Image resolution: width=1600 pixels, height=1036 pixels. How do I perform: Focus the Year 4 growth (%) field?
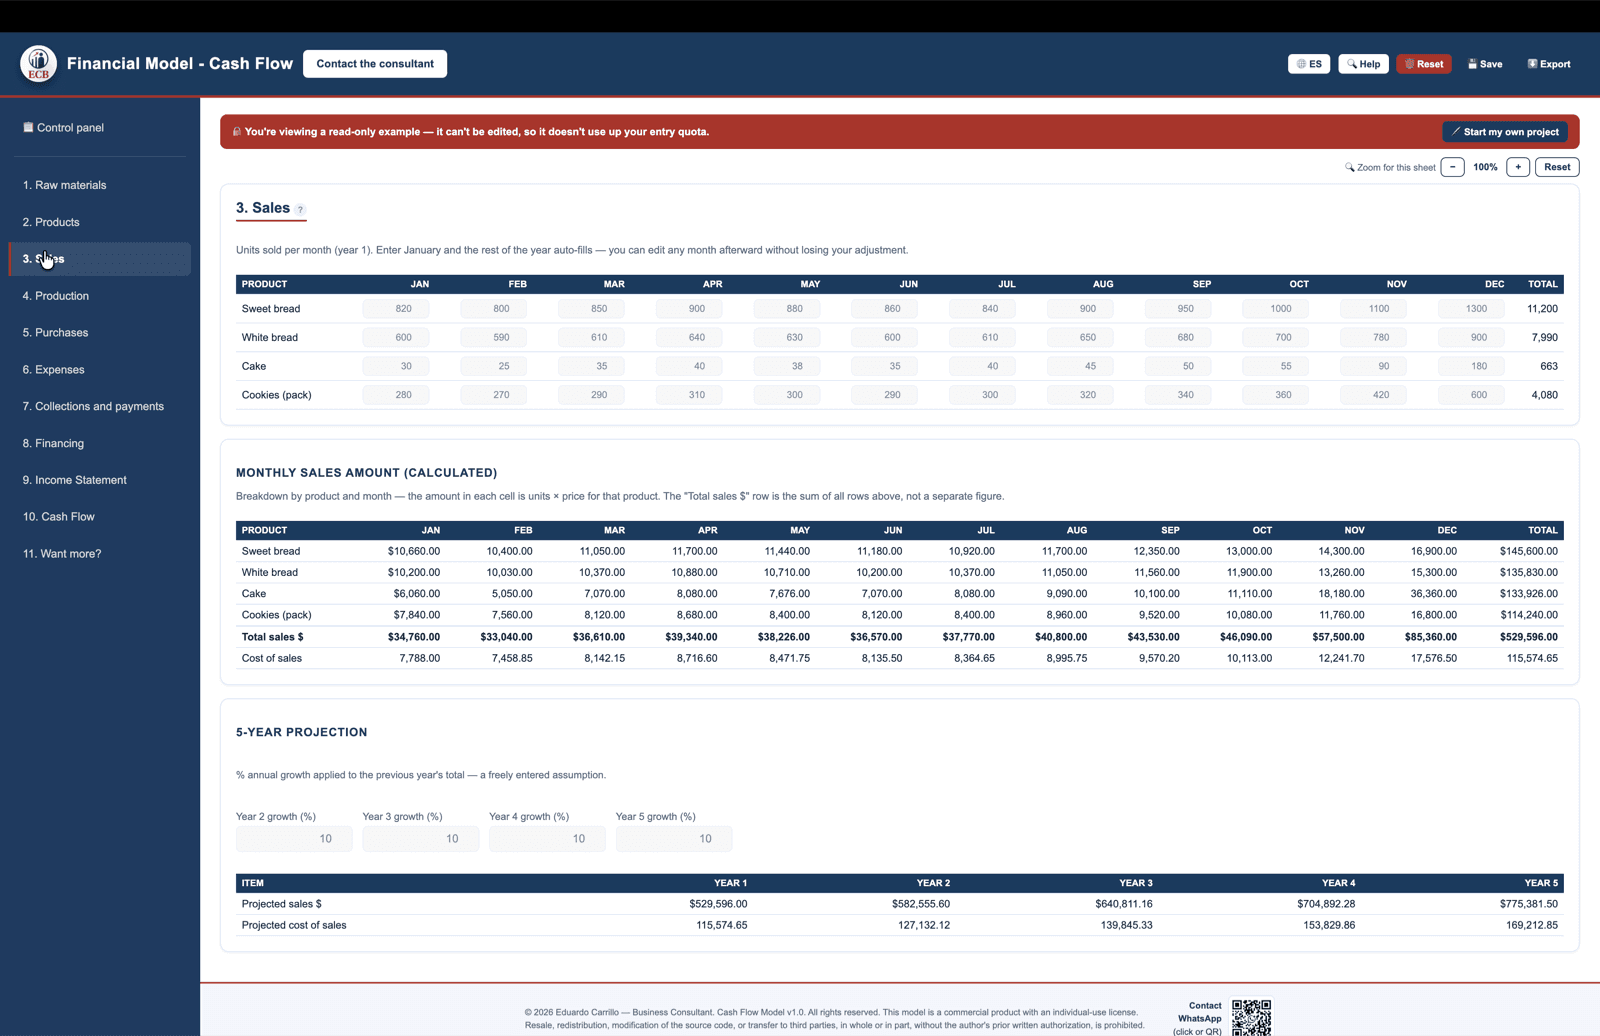point(547,839)
